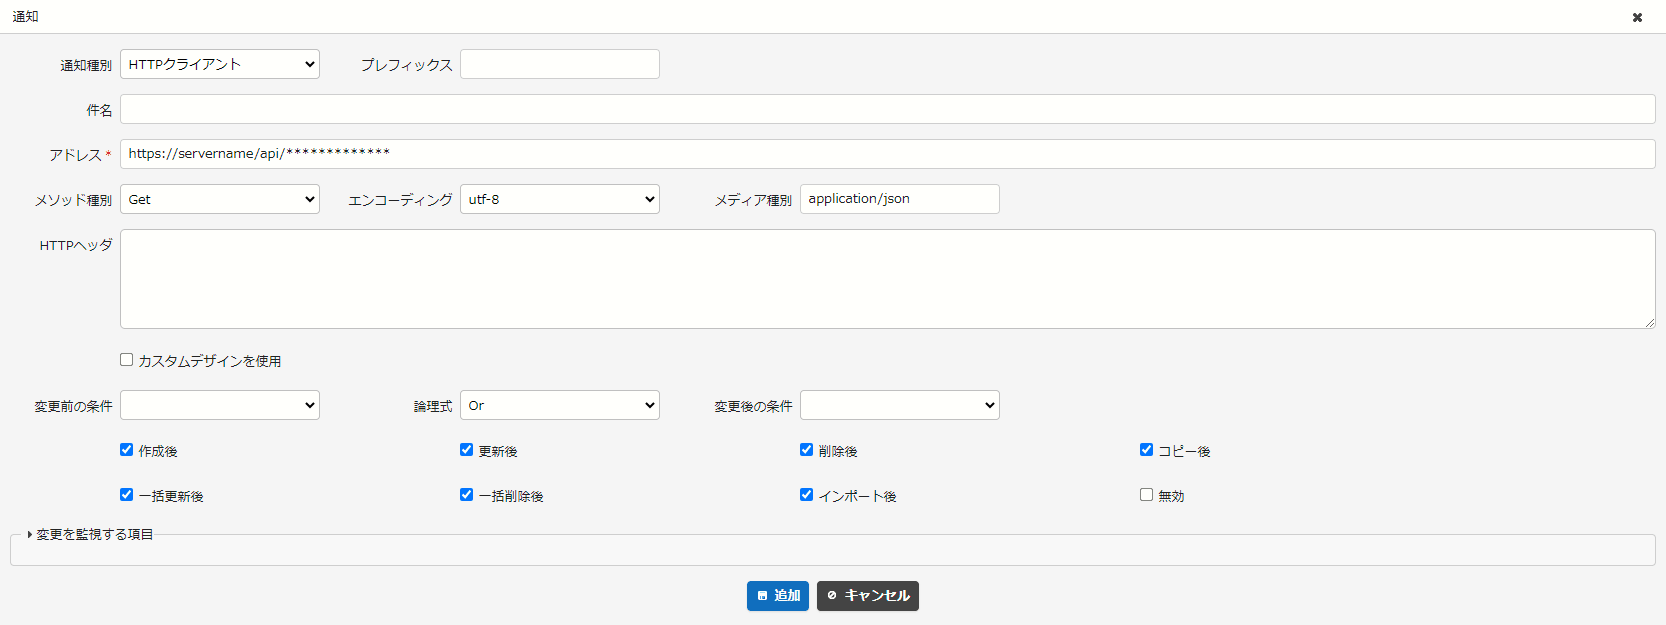Viewport: 1666px width, 625px height.
Task: Close the 通知 dialog with the X icon
Action: [1637, 17]
